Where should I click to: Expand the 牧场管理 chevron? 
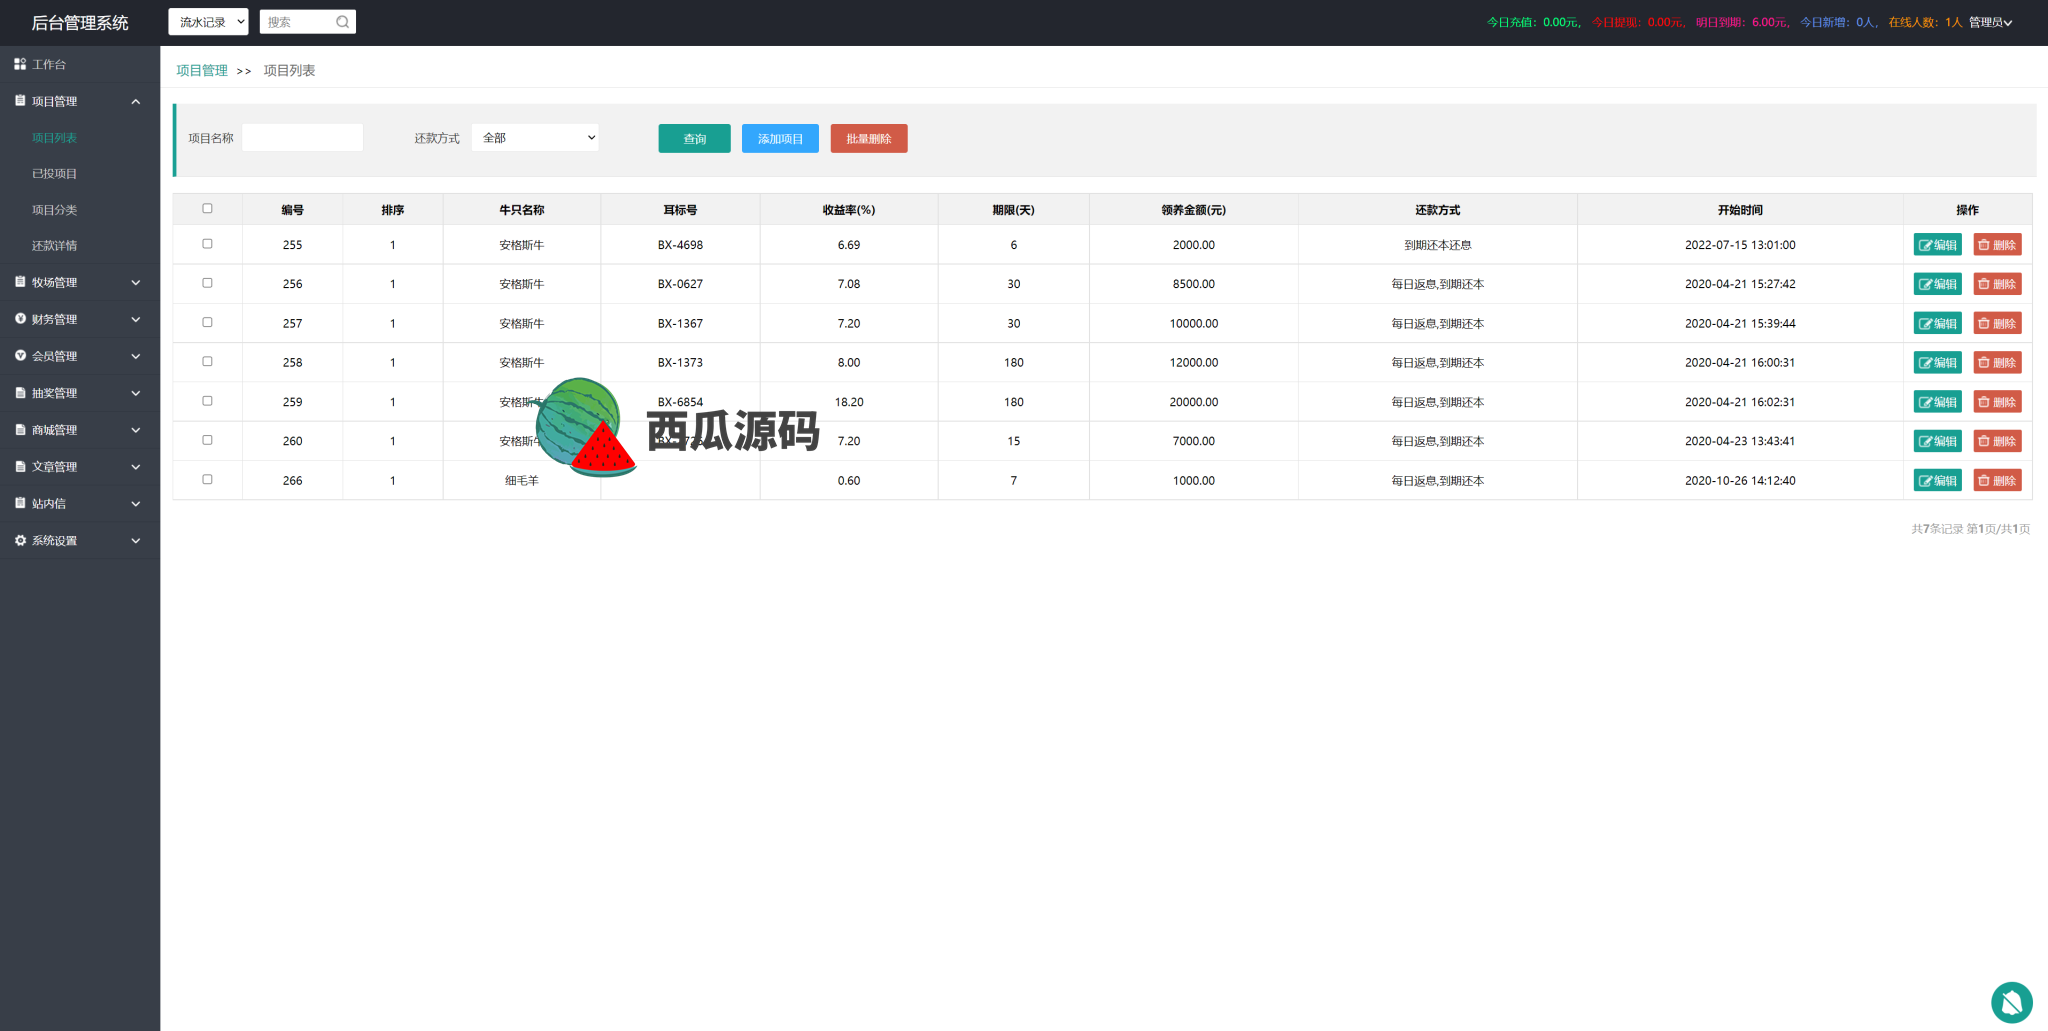pyautogui.click(x=136, y=282)
